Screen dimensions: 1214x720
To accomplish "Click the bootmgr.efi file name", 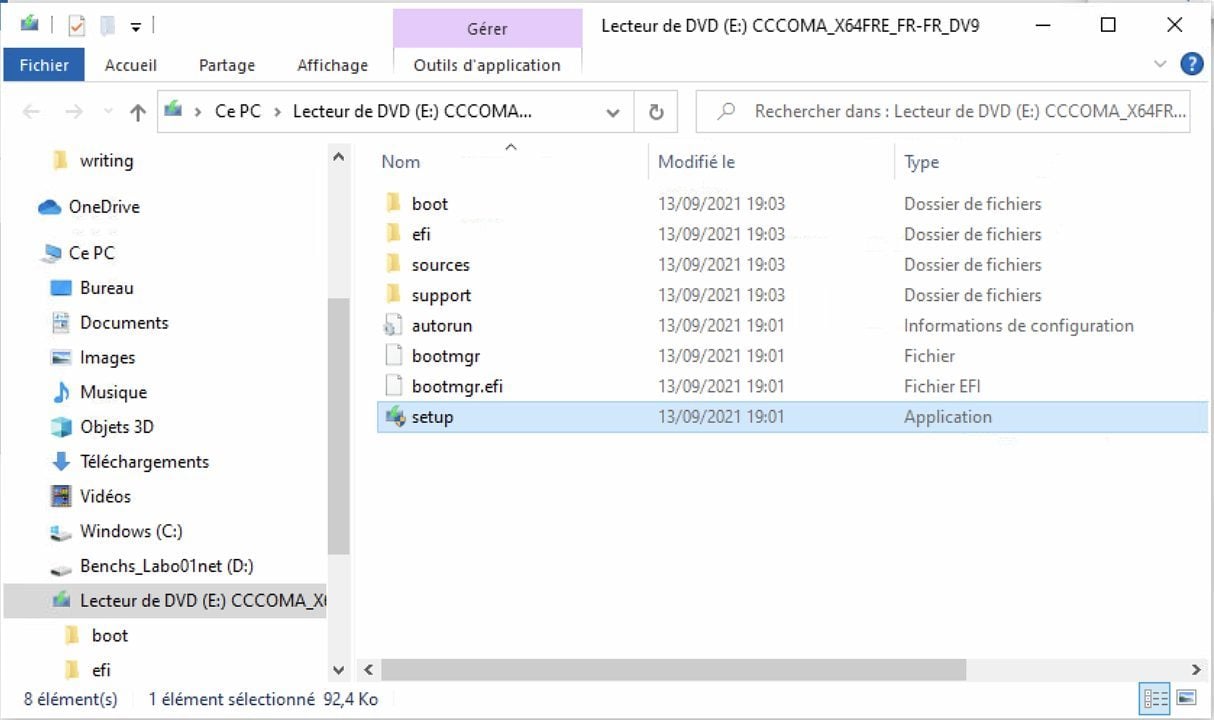I will (x=457, y=386).
